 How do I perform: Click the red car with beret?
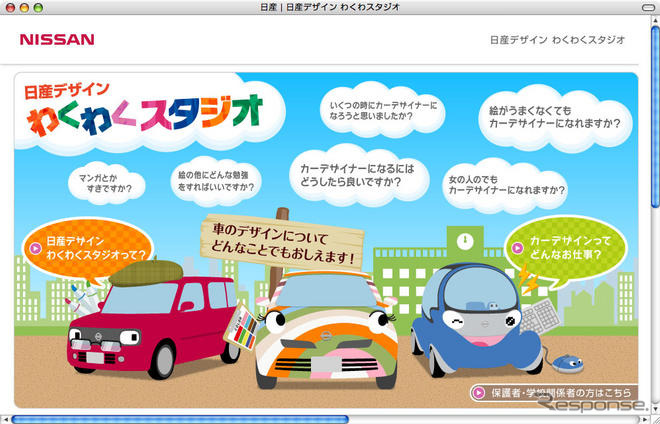[x=152, y=319]
